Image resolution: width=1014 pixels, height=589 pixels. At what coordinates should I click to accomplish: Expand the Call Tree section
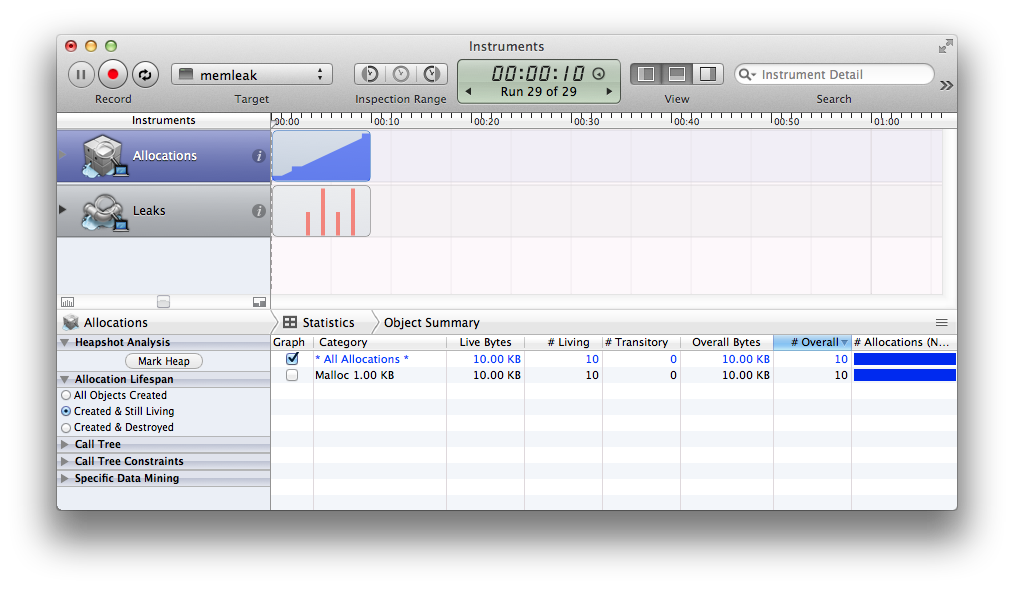pos(65,444)
